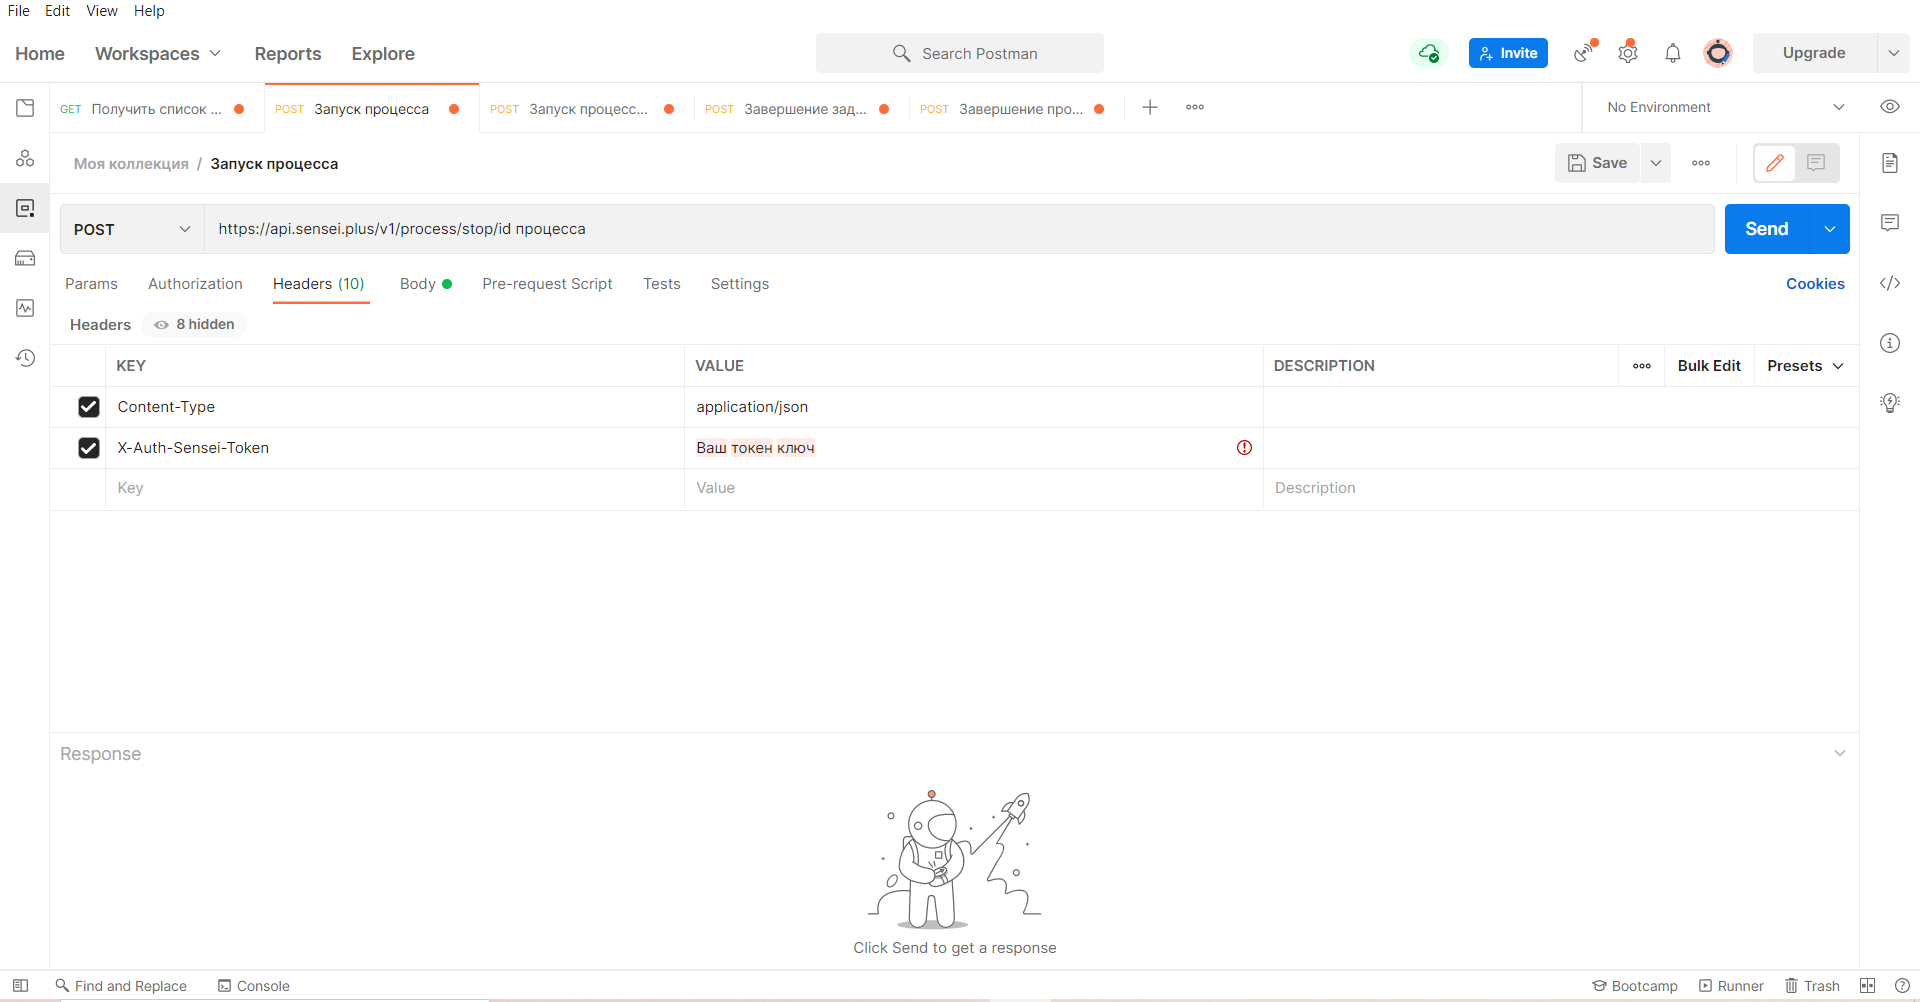1920x1002 pixels.
Task: Open Console in the status bar
Action: point(254,986)
